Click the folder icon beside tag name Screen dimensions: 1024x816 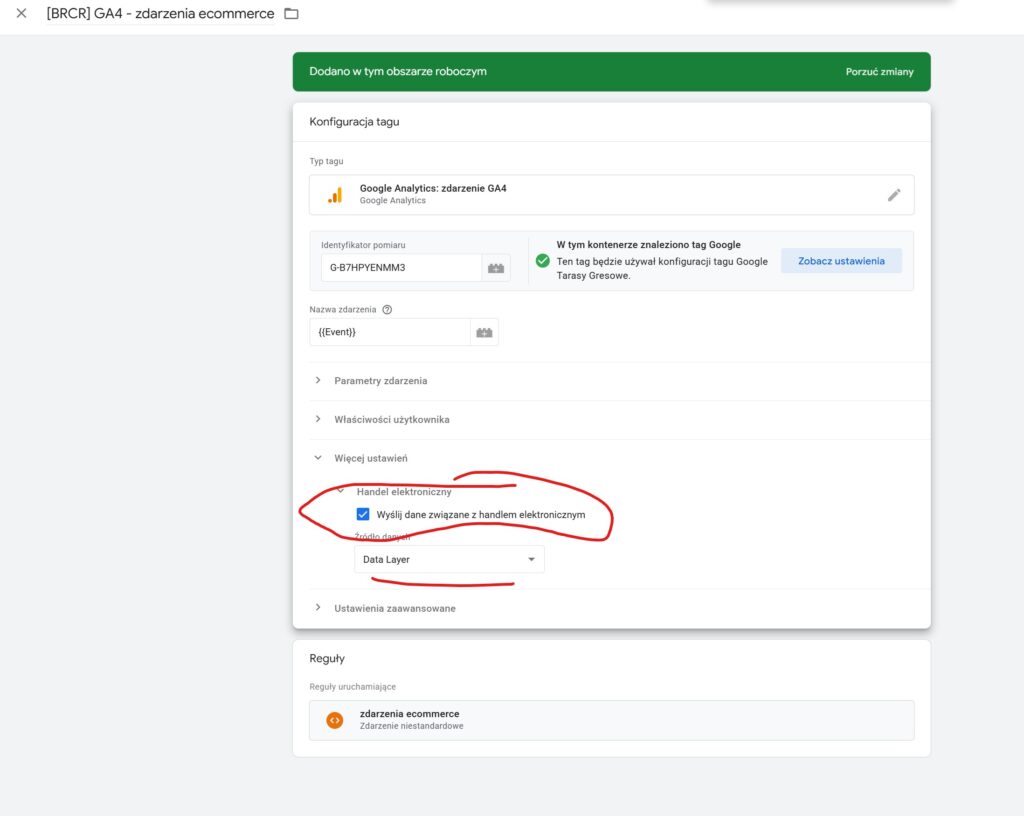coord(291,14)
